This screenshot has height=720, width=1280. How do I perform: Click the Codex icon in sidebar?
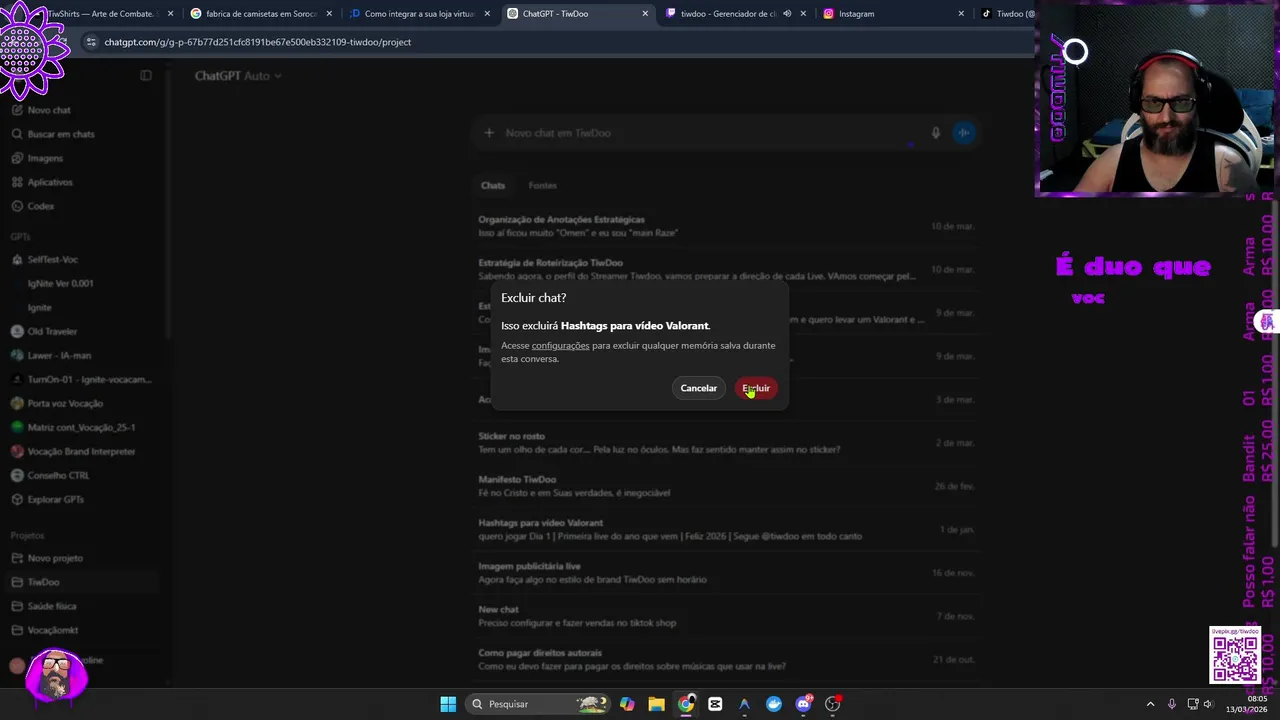click(x=17, y=206)
